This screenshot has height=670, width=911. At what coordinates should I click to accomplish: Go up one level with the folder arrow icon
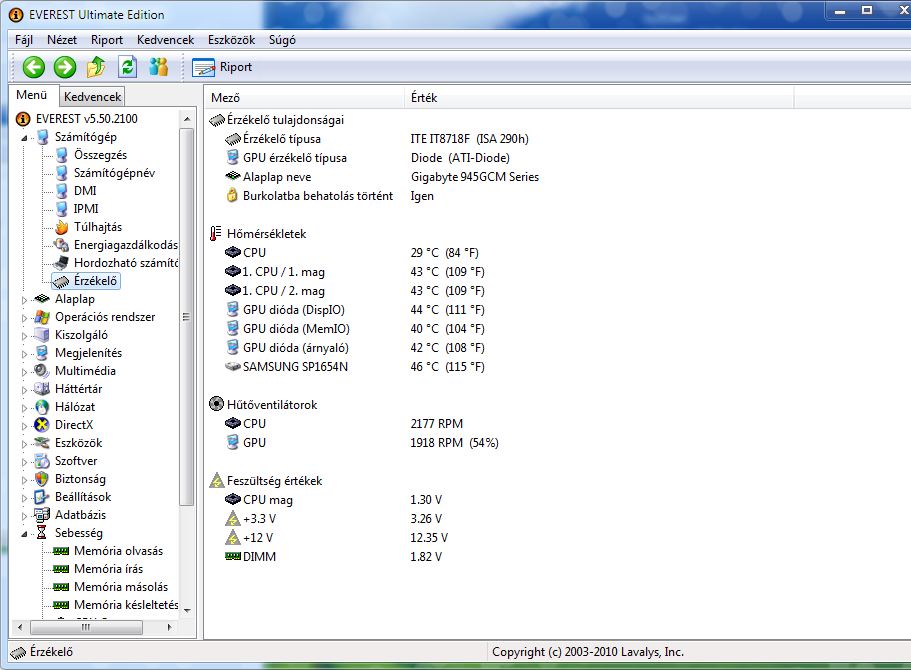tap(96, 67)
